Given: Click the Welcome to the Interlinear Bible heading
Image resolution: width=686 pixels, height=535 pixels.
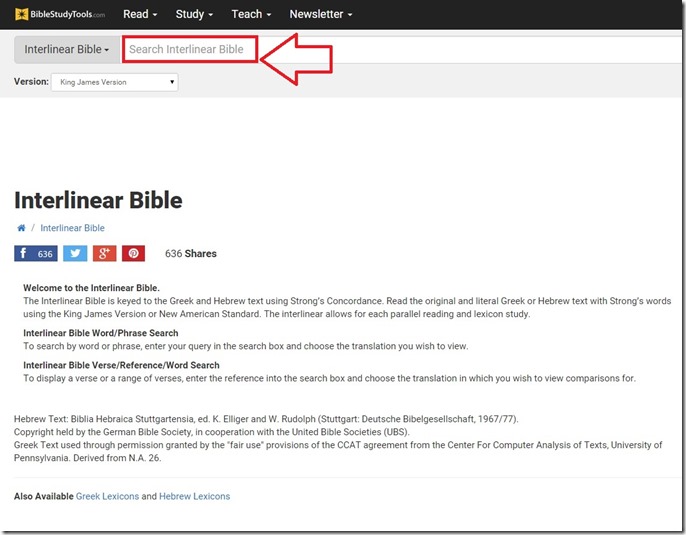Looking at the screenshot, I should (x=91, y=288).
